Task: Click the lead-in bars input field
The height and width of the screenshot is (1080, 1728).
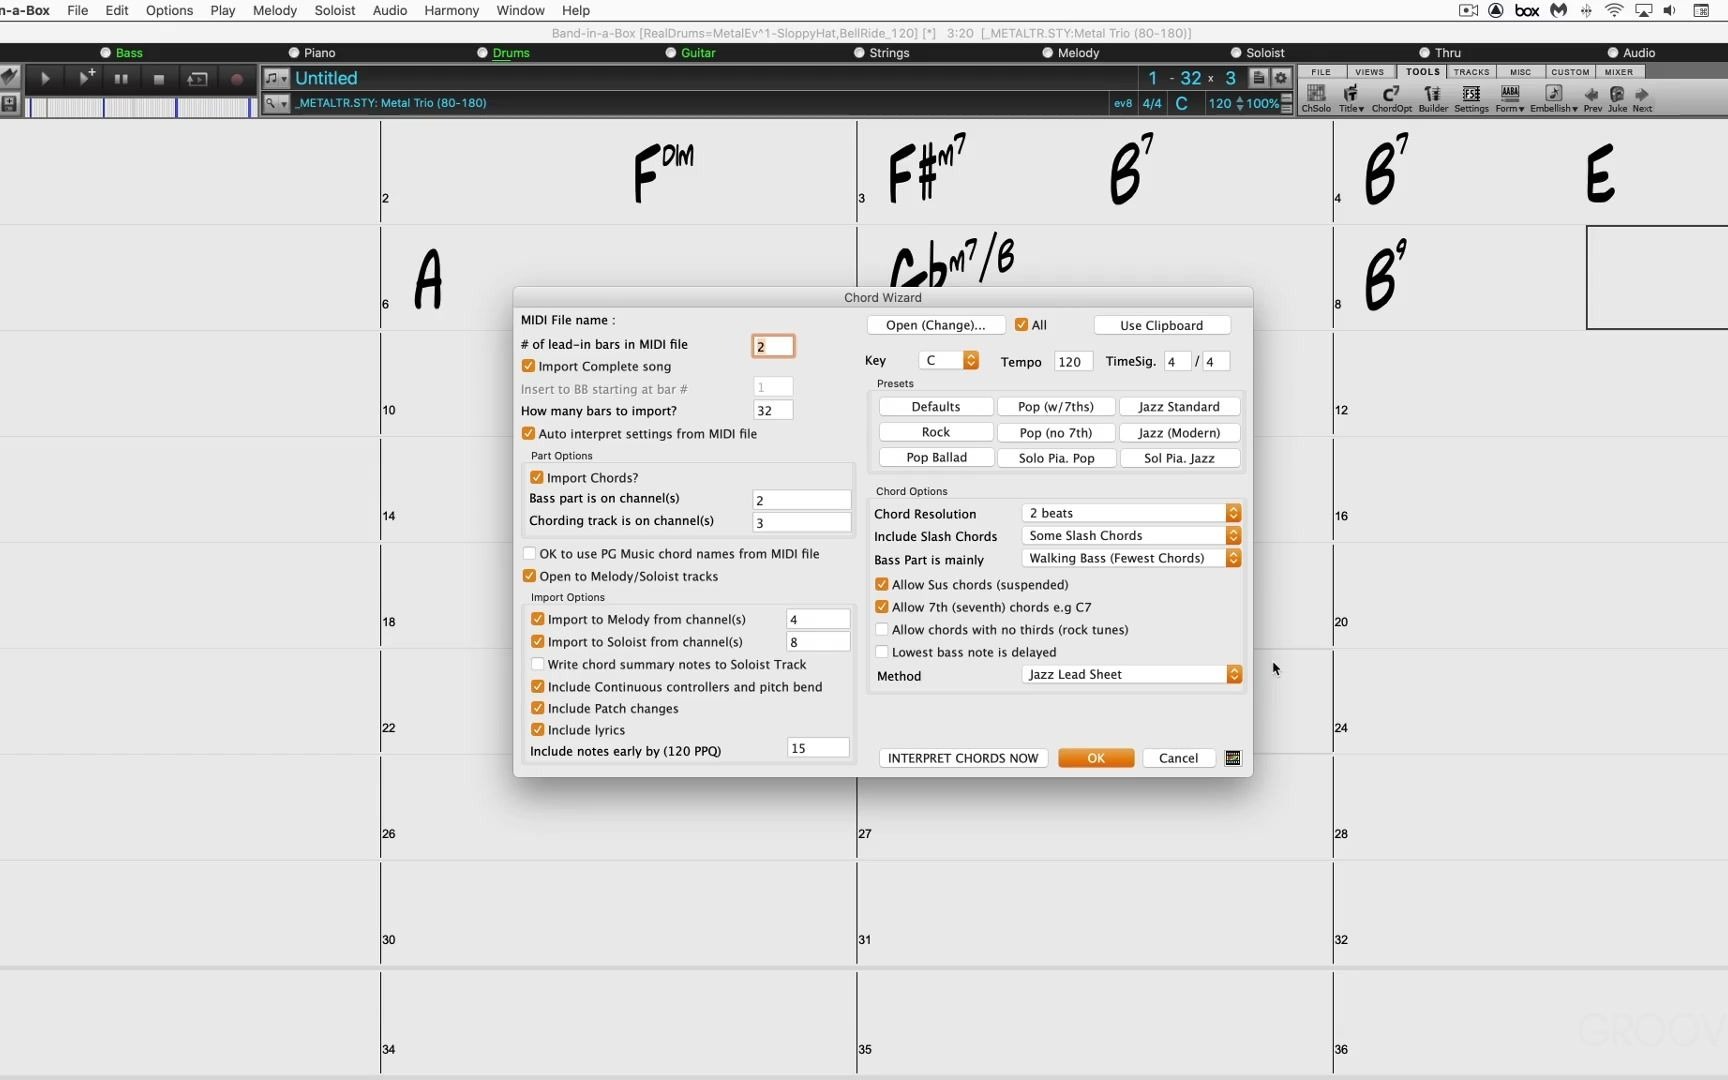Action: pos(773,346)
